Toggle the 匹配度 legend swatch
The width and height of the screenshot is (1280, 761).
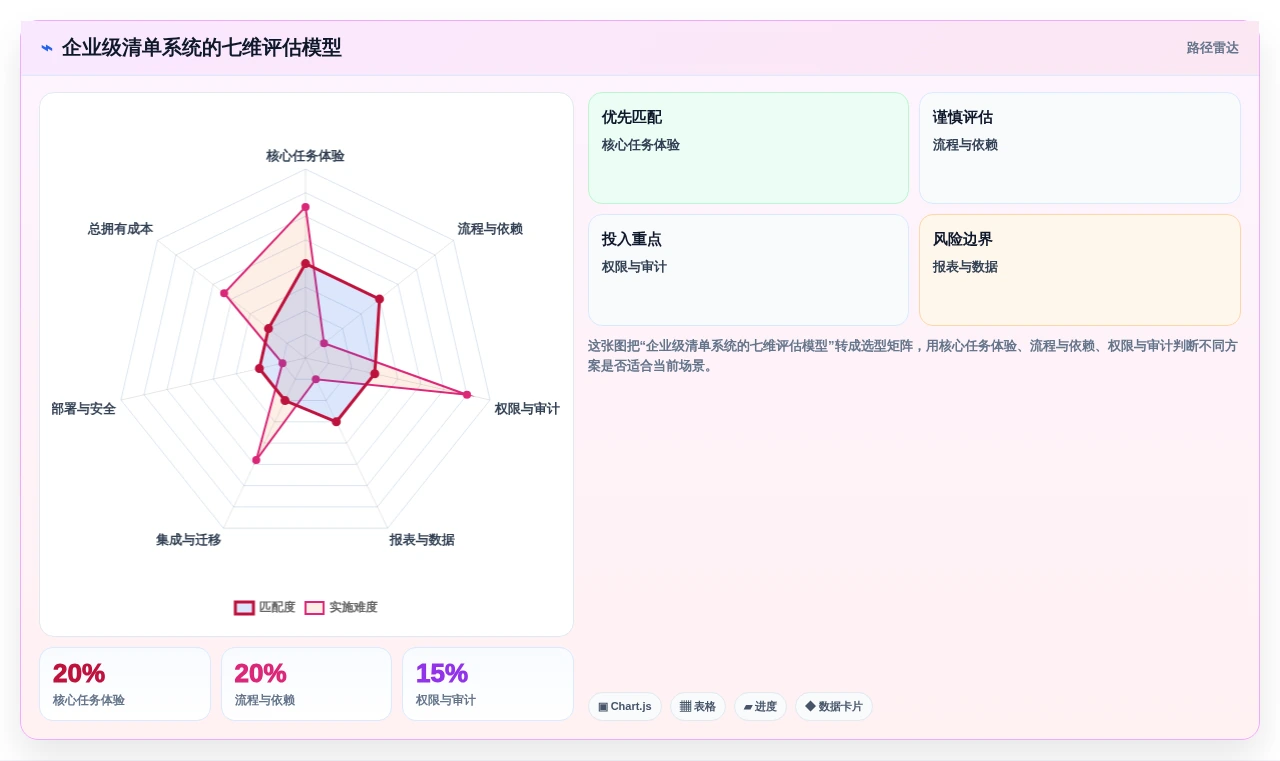[x=244, y=607]
